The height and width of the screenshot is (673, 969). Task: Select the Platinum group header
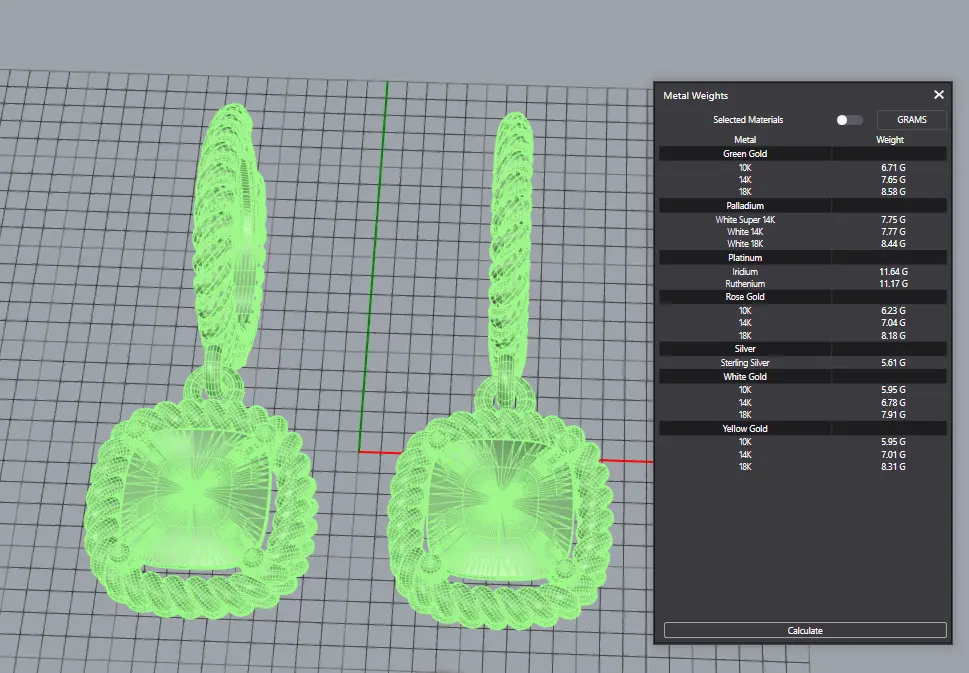coord(745,258)
